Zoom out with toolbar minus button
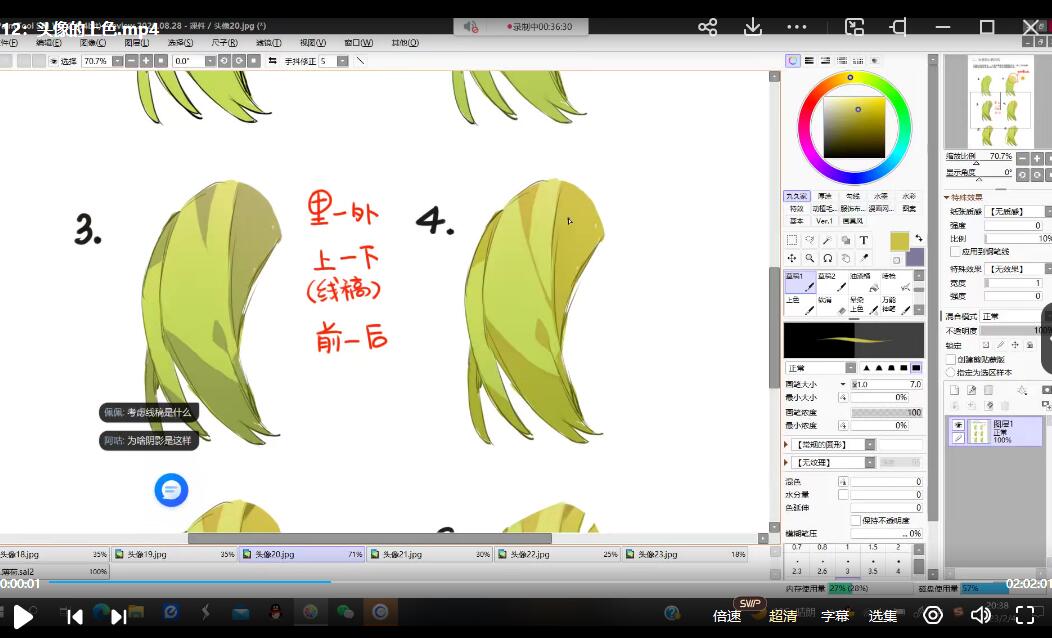The image size is (1052, 638). [132, 61]
